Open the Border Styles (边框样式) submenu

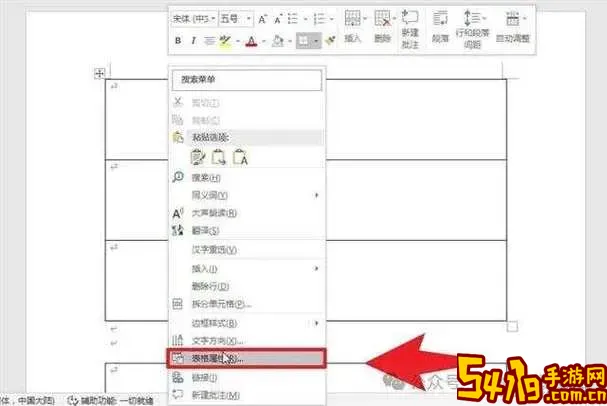[247, 323]
